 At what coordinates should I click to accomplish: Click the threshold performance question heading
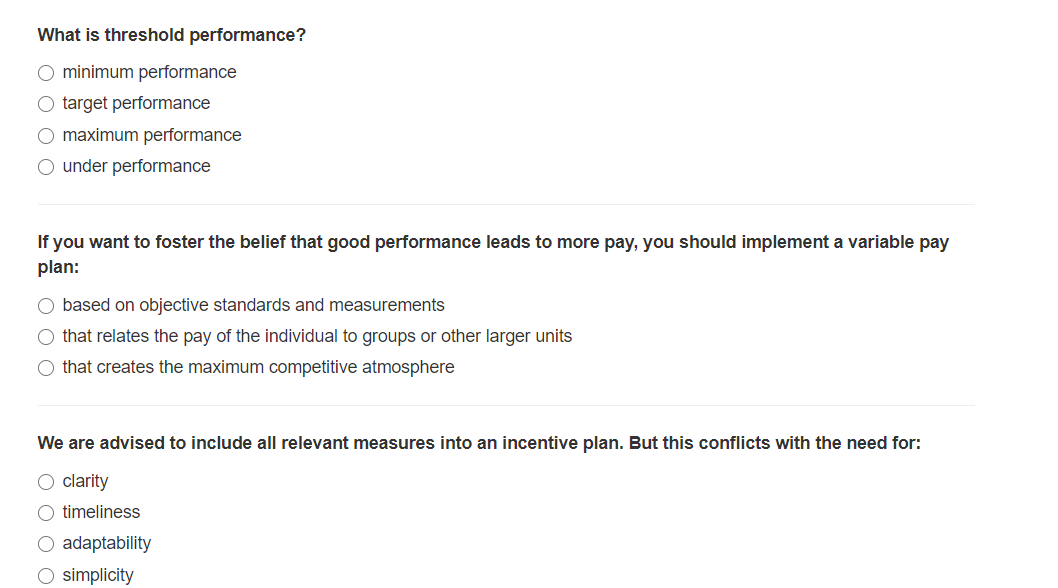171,34
